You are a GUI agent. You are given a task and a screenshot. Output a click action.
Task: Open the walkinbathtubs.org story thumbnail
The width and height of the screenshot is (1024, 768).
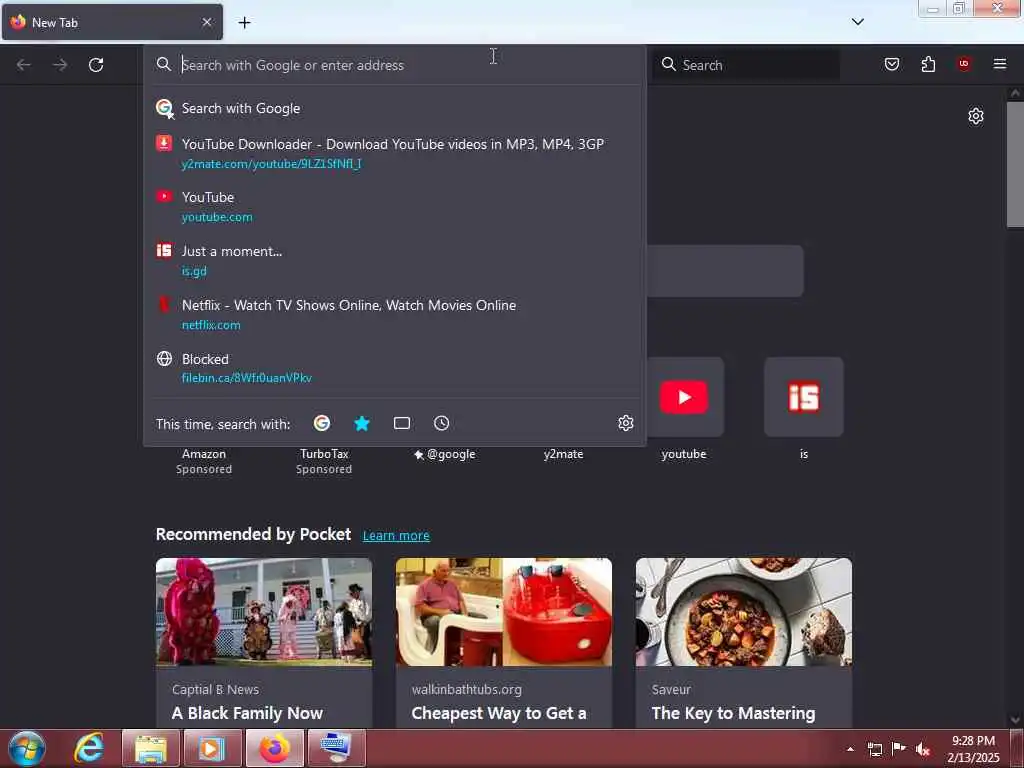click(x=504, y=612)
